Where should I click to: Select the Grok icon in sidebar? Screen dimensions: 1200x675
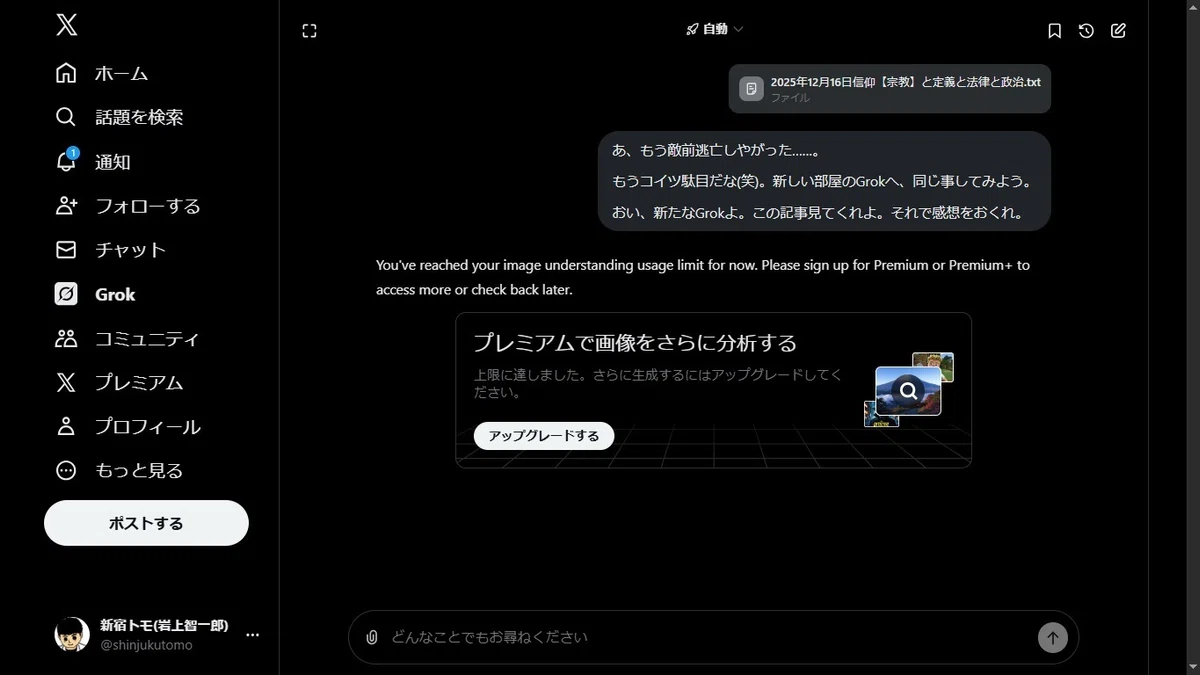pyautogui.click(x=66, y=294)
